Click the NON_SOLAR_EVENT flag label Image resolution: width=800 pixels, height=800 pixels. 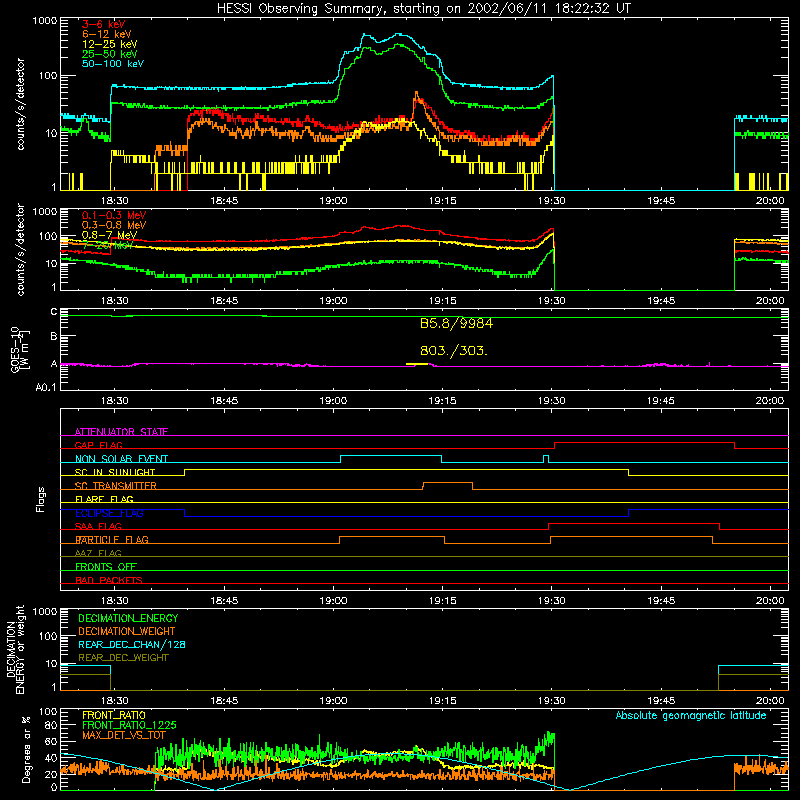pos(121,459)
